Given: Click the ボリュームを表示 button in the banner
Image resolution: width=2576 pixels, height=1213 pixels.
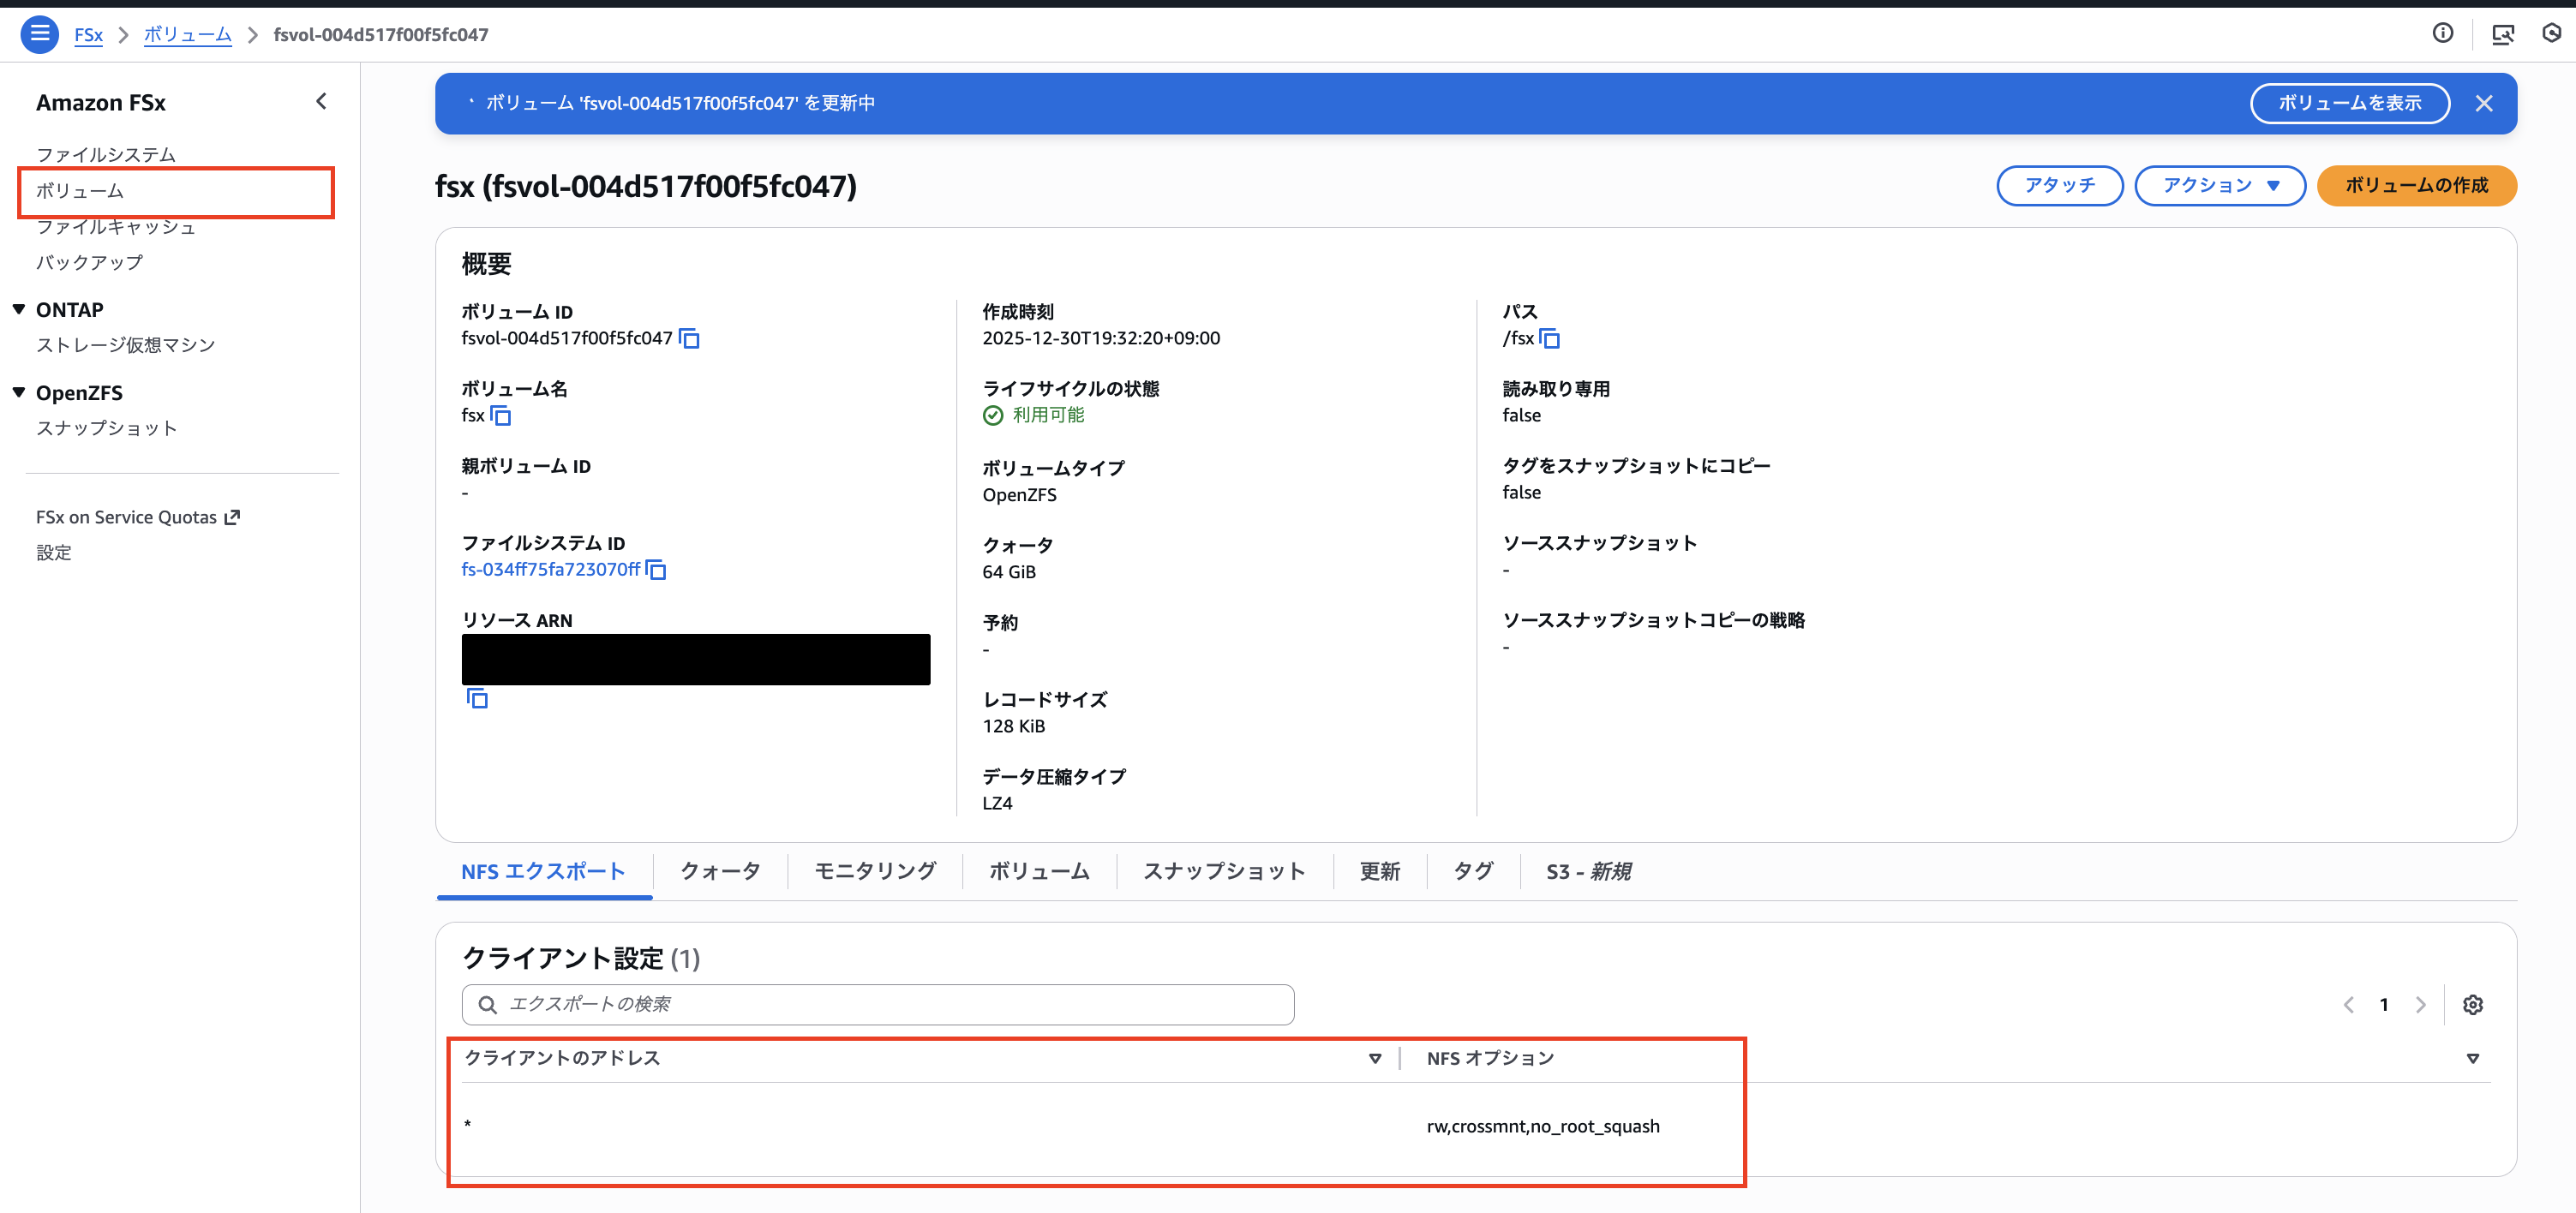Looking at the screenshot, I should [x=2350, y=103].
